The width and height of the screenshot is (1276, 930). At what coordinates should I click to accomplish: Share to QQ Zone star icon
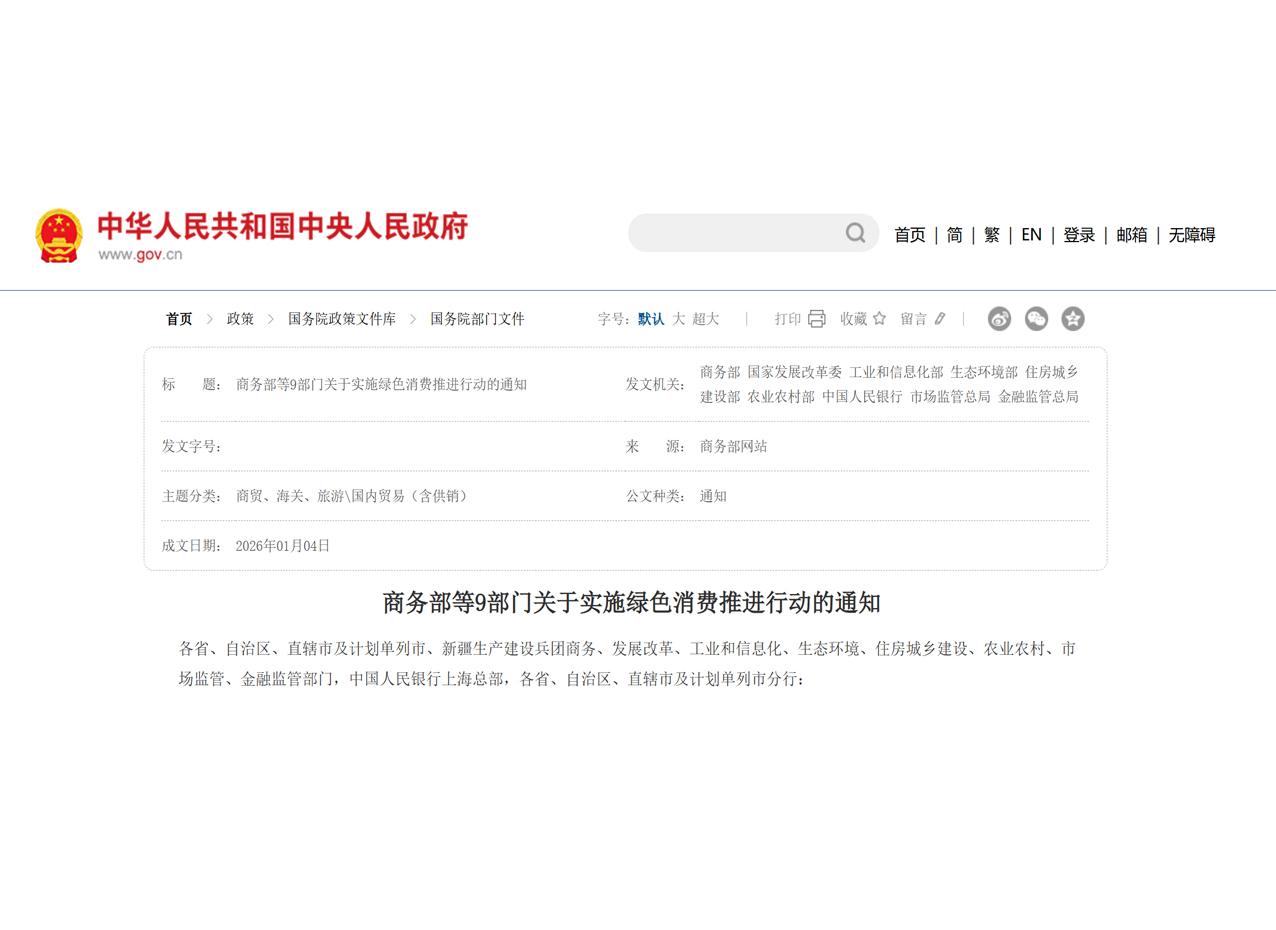coord(1073,319)
